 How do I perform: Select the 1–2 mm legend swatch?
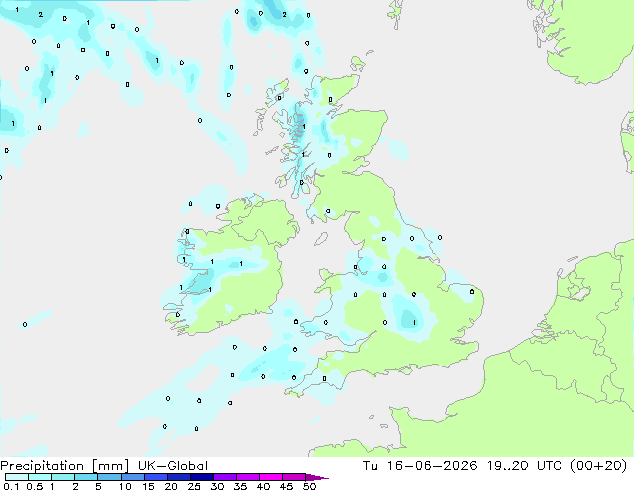[x=63, y=477]
